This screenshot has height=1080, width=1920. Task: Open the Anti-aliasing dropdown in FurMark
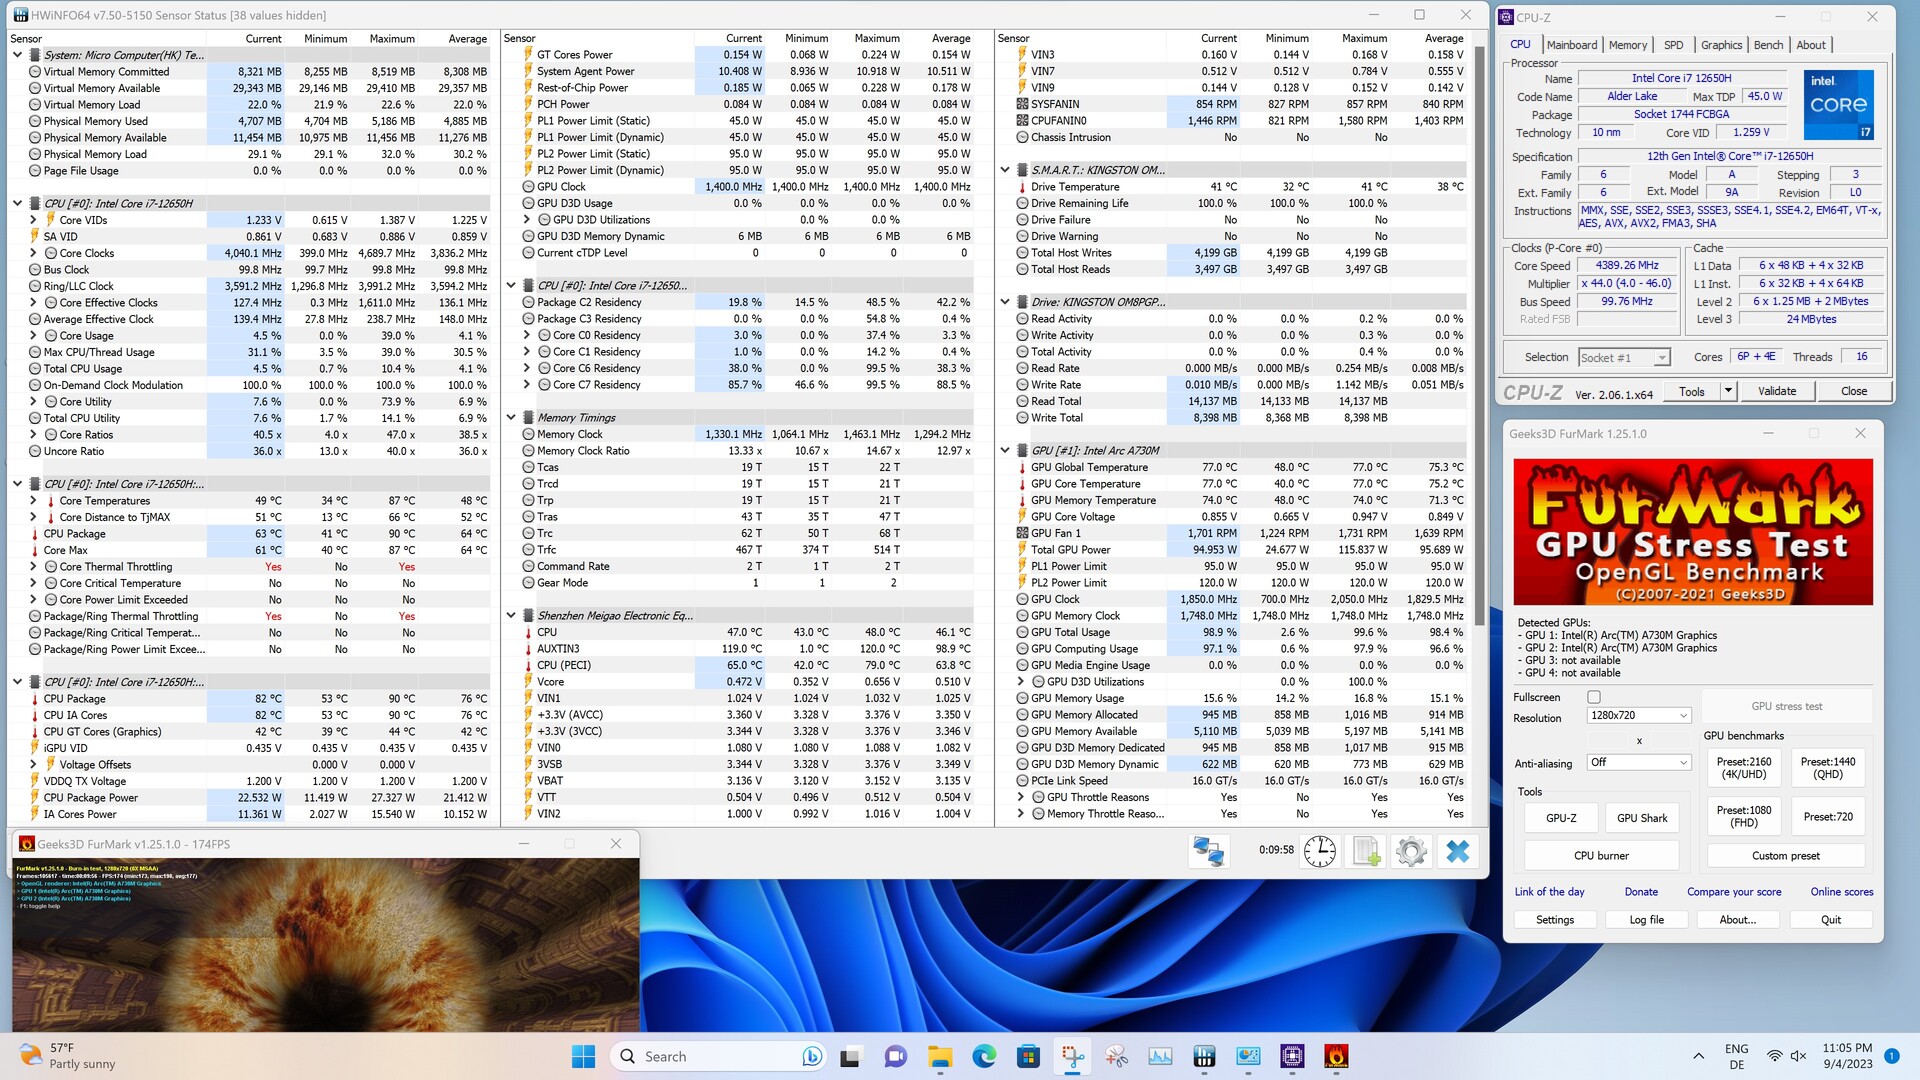[1638, 762]
